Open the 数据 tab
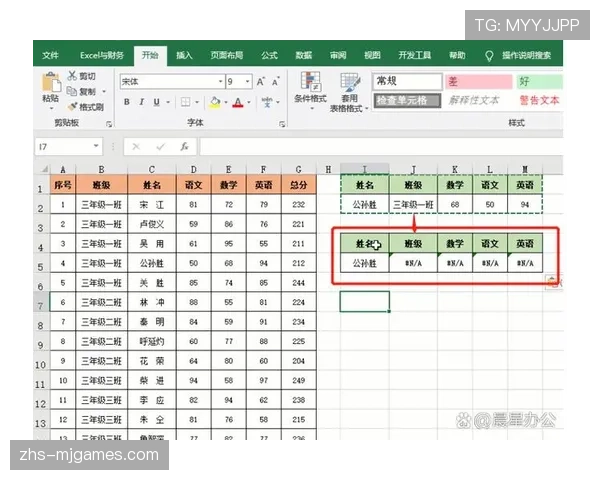600x480 pixels. (304, 56)
